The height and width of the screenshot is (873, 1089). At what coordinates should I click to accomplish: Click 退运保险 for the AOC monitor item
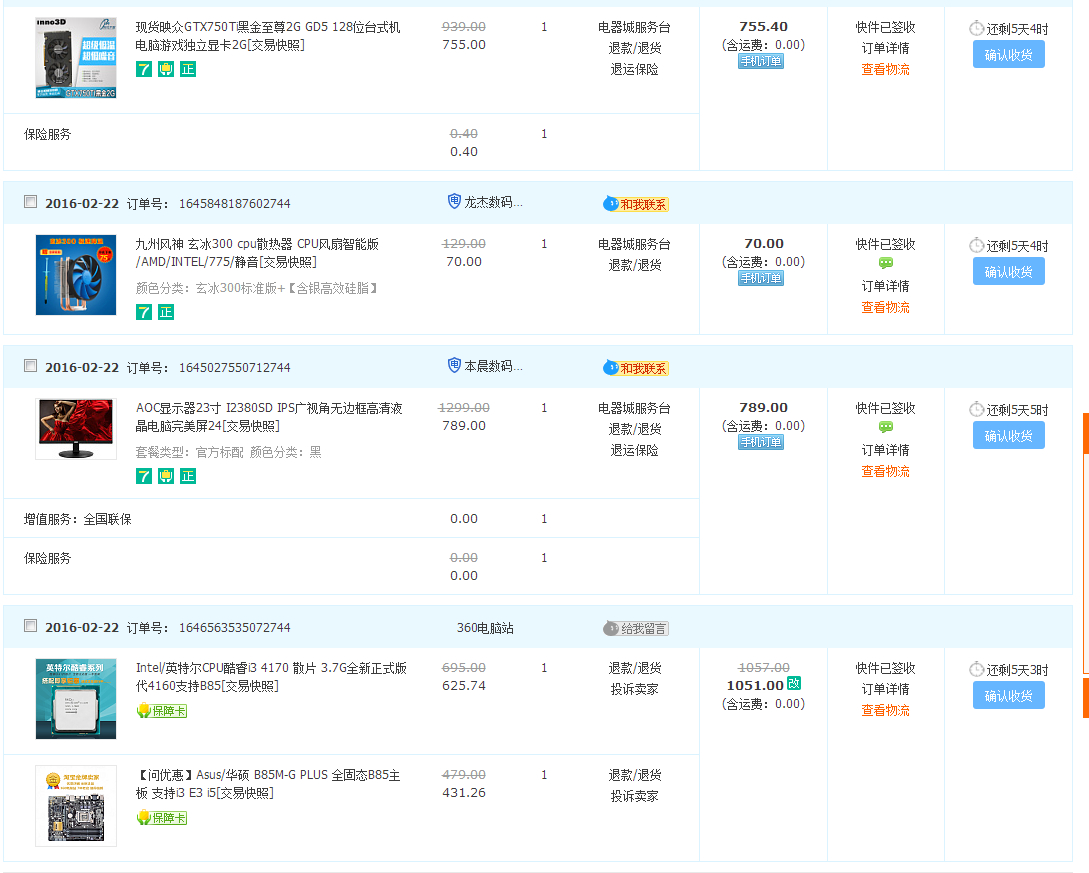click(634, 450)
